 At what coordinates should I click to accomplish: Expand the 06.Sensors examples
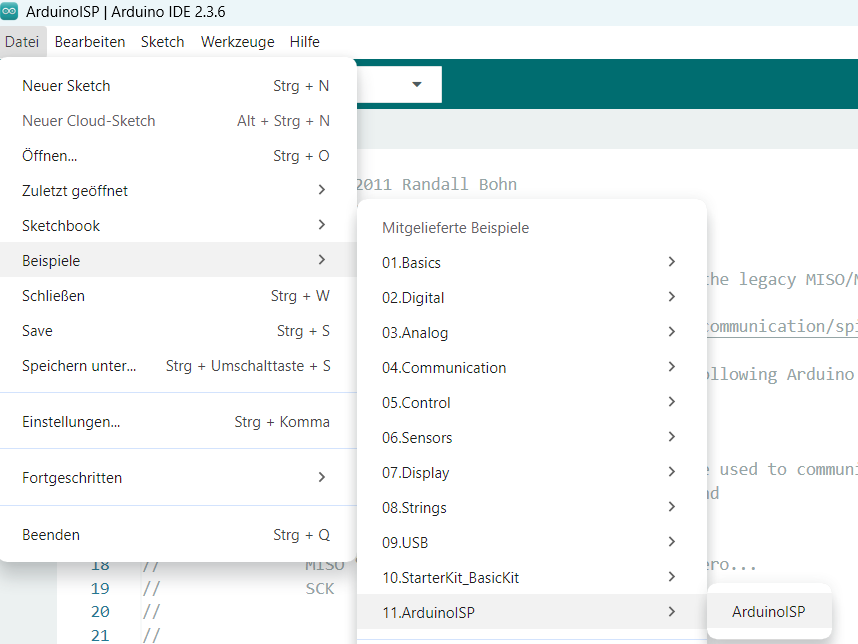pos(531,438)
